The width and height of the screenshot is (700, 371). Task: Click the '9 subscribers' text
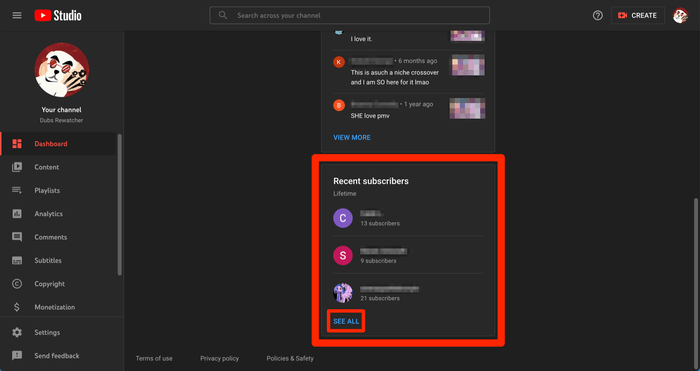coord(378,261)
